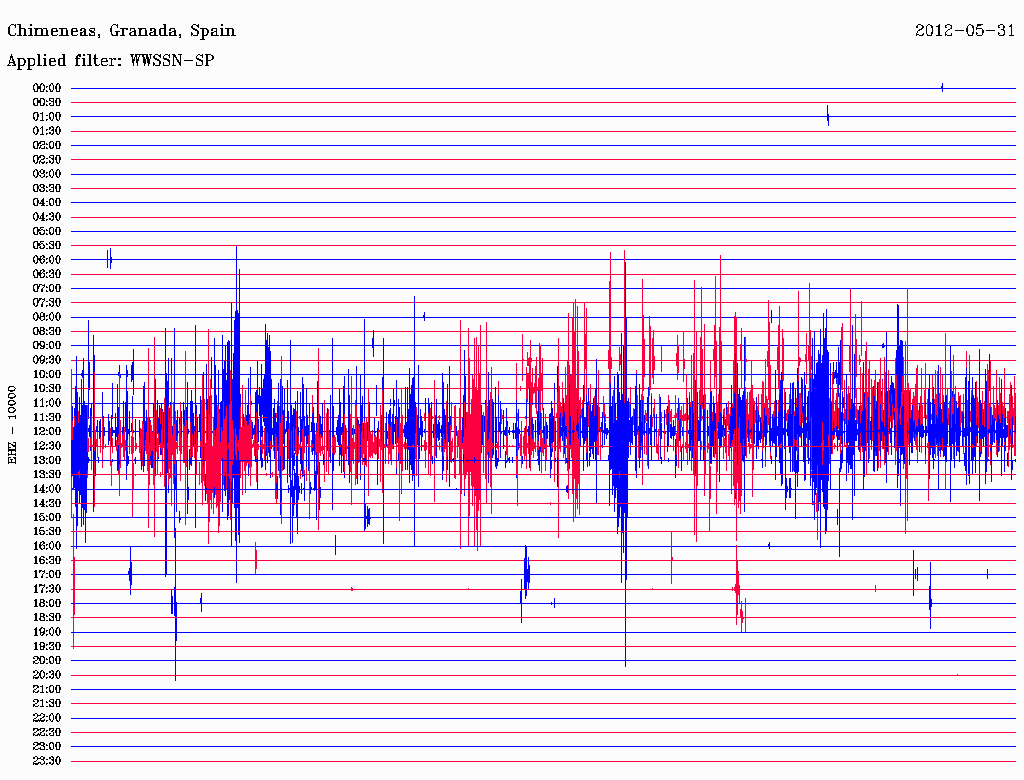
Task: Select the 13:00 time label
Action: click(46, 461)
